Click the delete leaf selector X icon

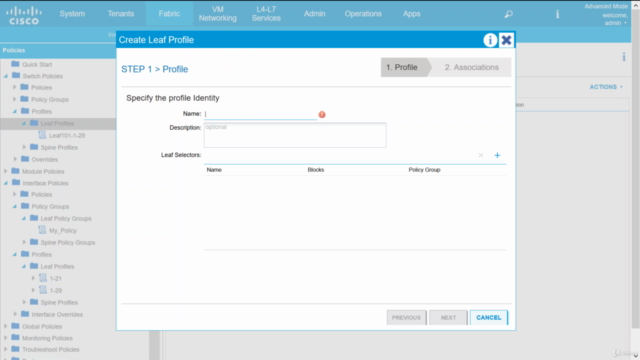point(480,155)
